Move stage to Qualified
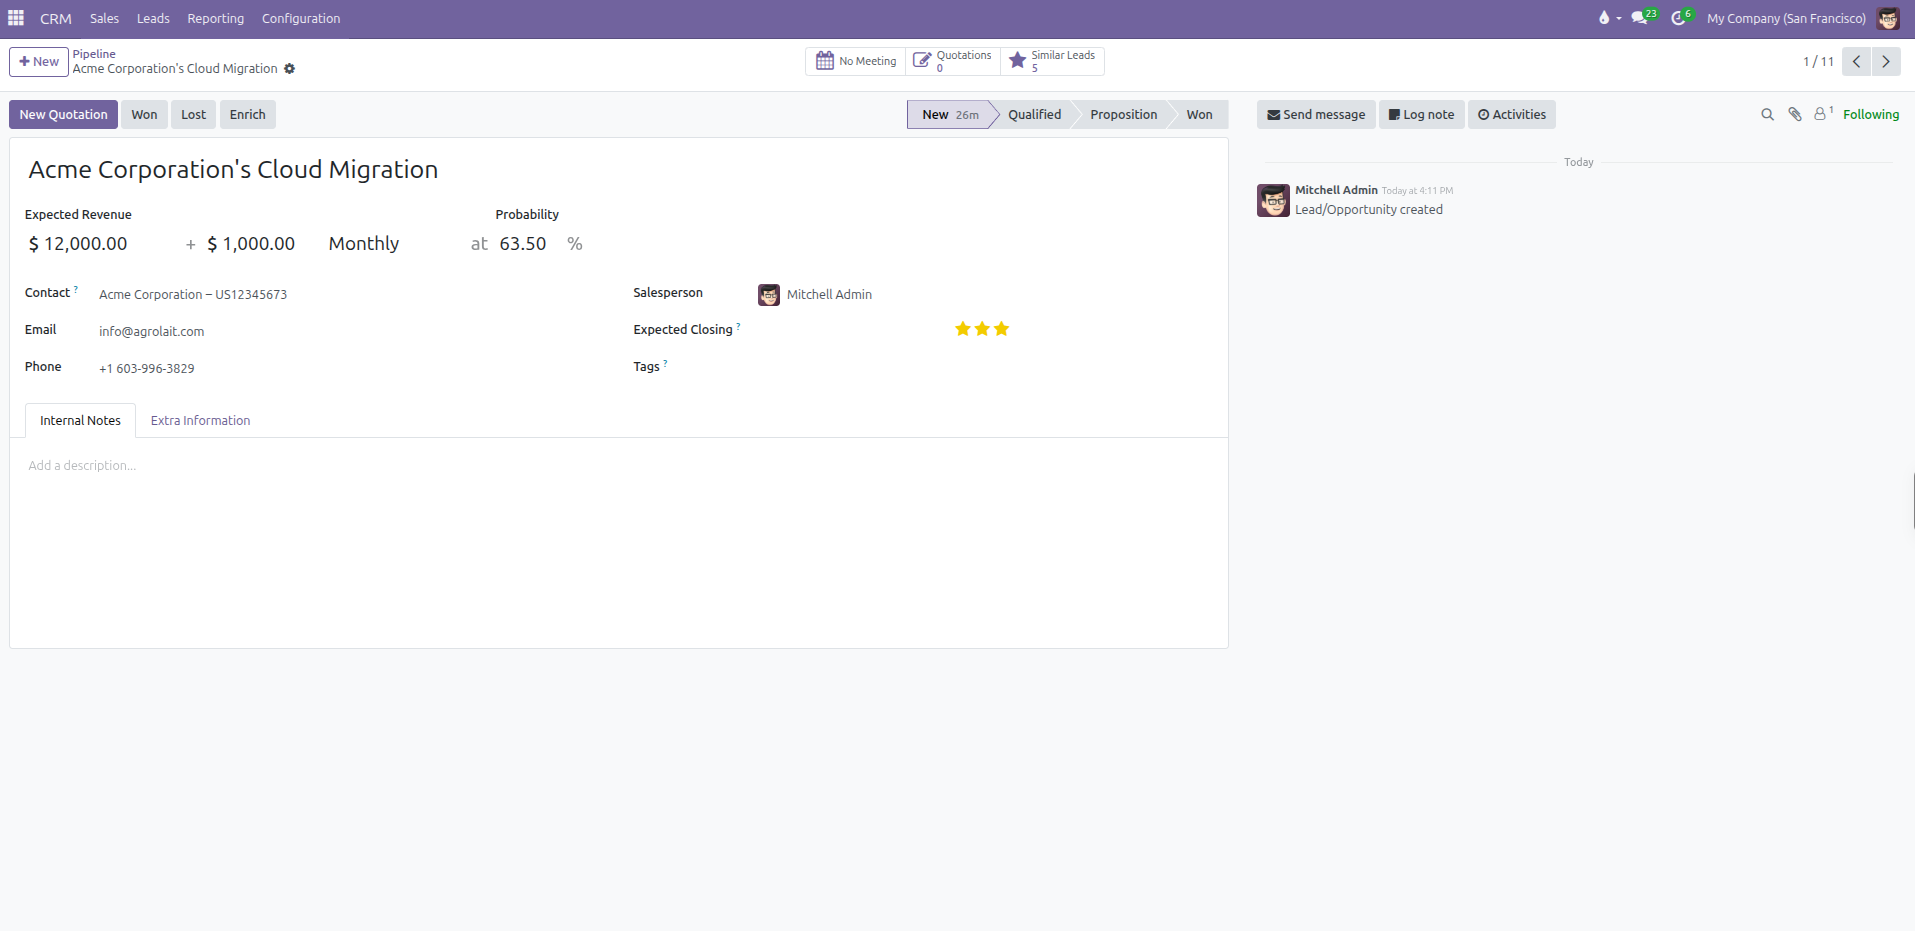Image resolution: width=1915 pixels, height=931 pixels. 1034,115
